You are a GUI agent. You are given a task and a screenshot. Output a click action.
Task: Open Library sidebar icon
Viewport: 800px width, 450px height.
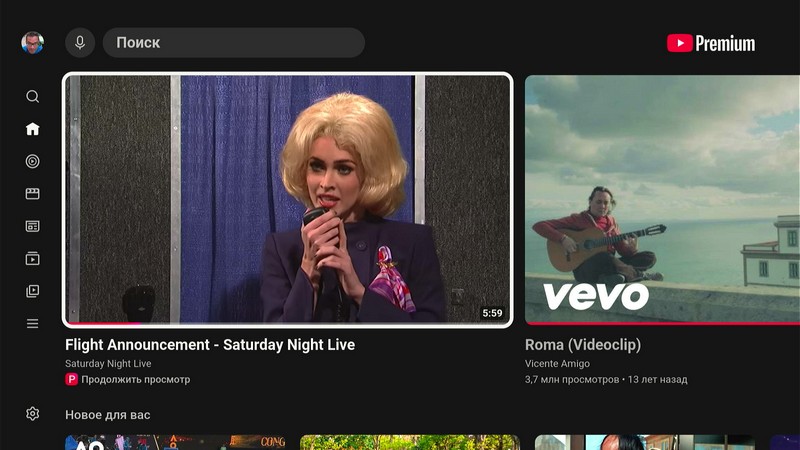33,291
